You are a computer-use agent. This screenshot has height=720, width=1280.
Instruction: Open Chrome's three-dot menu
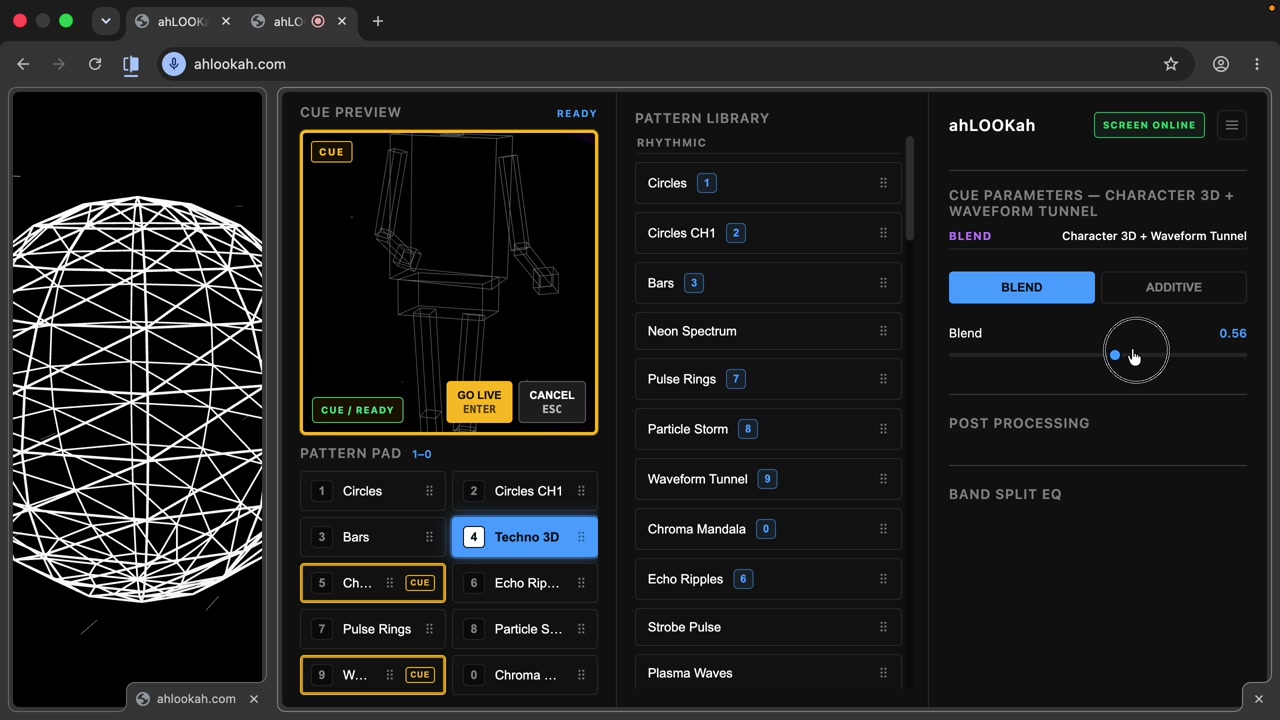[x=1257, y=64]
